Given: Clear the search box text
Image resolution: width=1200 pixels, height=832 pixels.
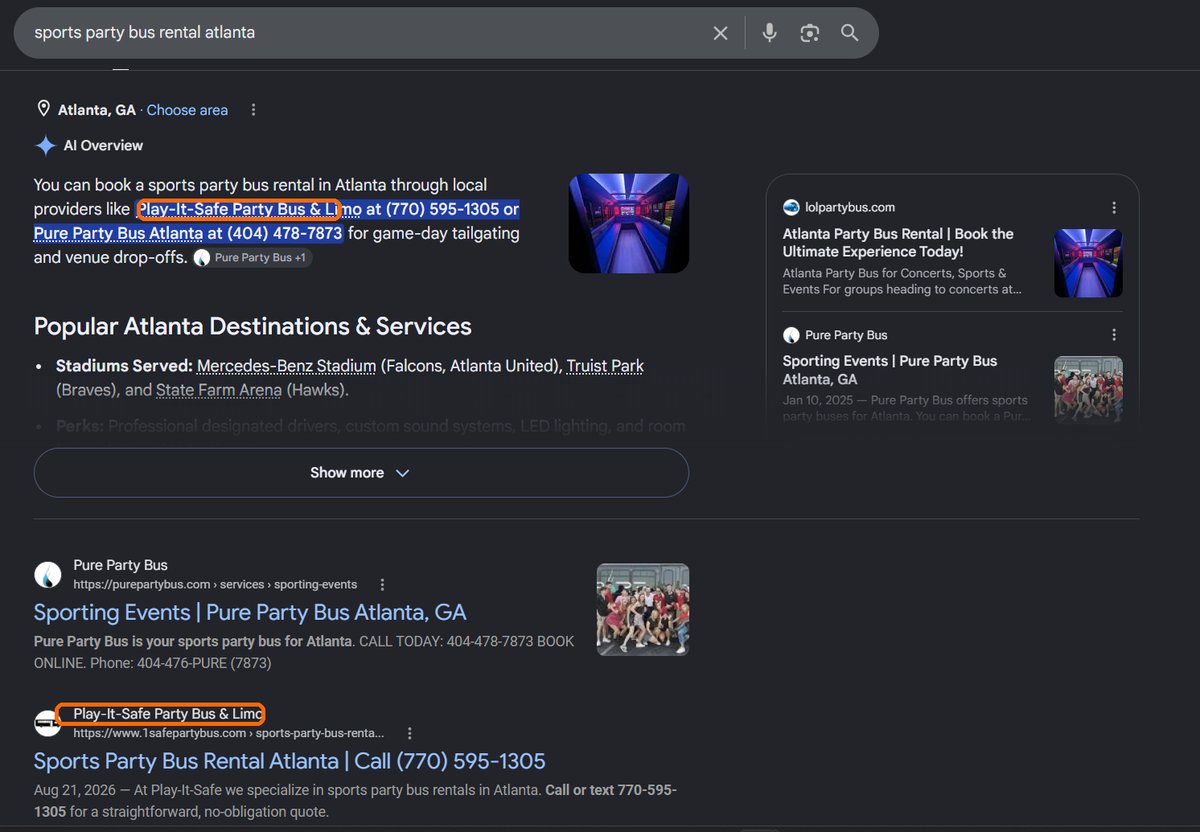Looking at the screenshot, I should (x=720, y=33).
